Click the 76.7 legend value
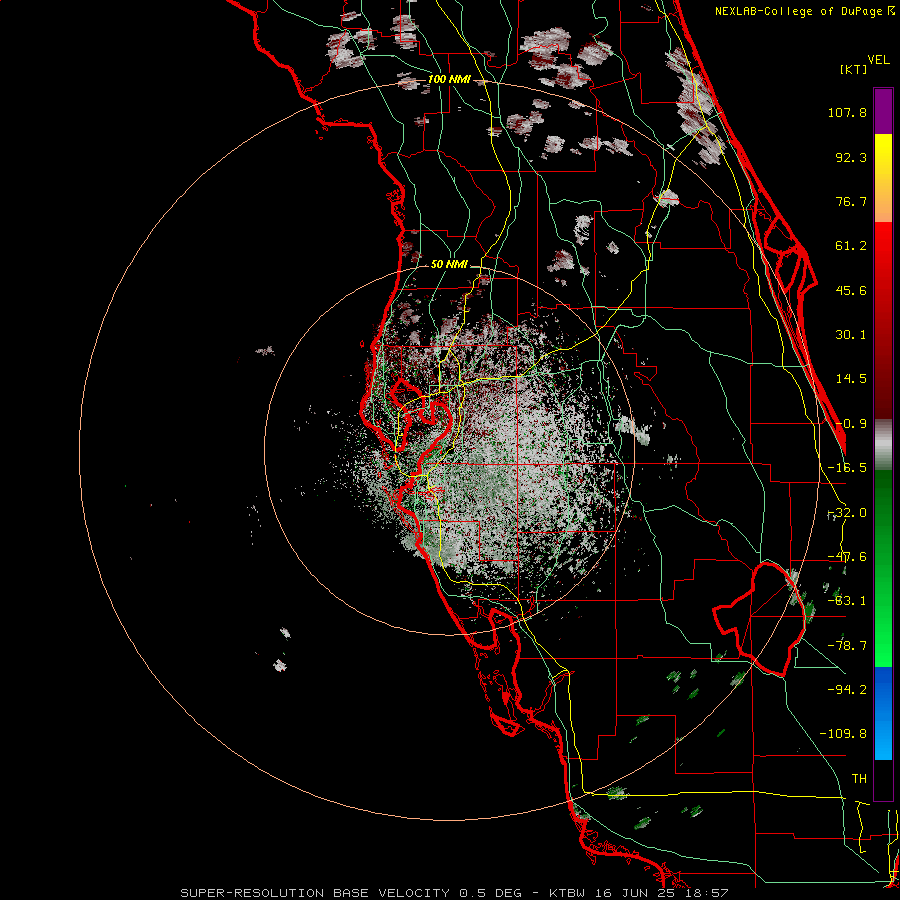This screenshot has height=900, width=900. click(x=851, y=201)
